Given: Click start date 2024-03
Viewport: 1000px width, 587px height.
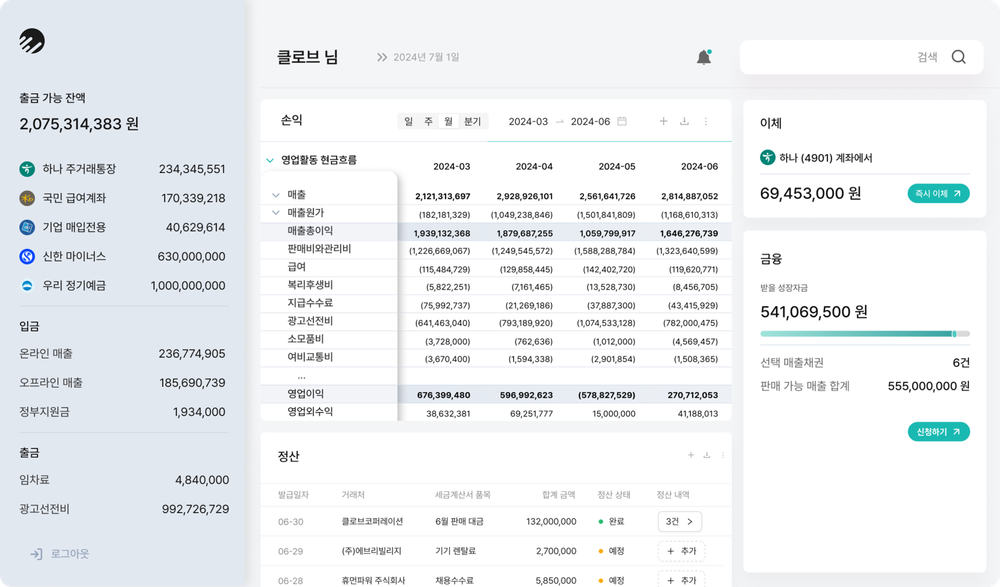Looking at the screenshot, I should click(x=528, y=121).
